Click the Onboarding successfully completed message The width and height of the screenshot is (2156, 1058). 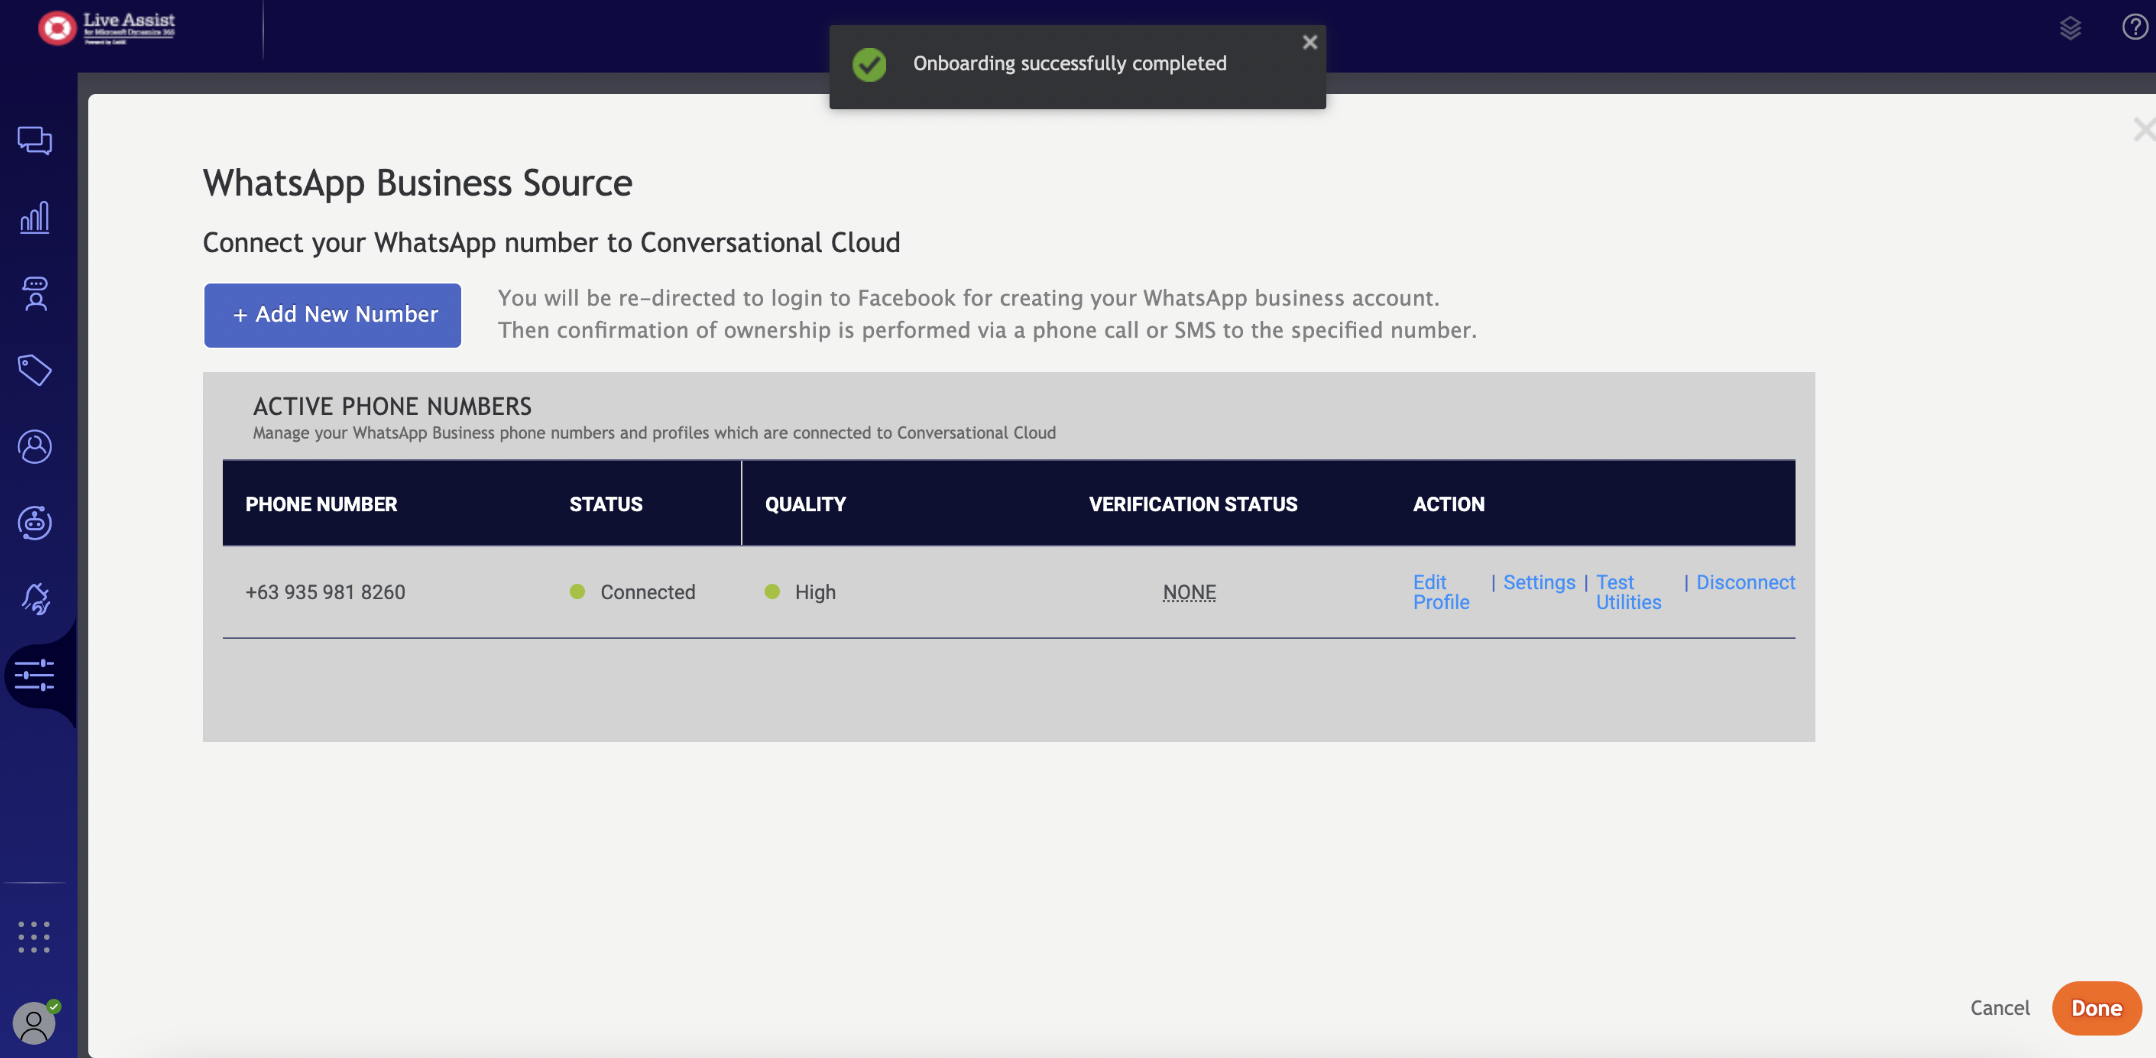point(1069,64)
